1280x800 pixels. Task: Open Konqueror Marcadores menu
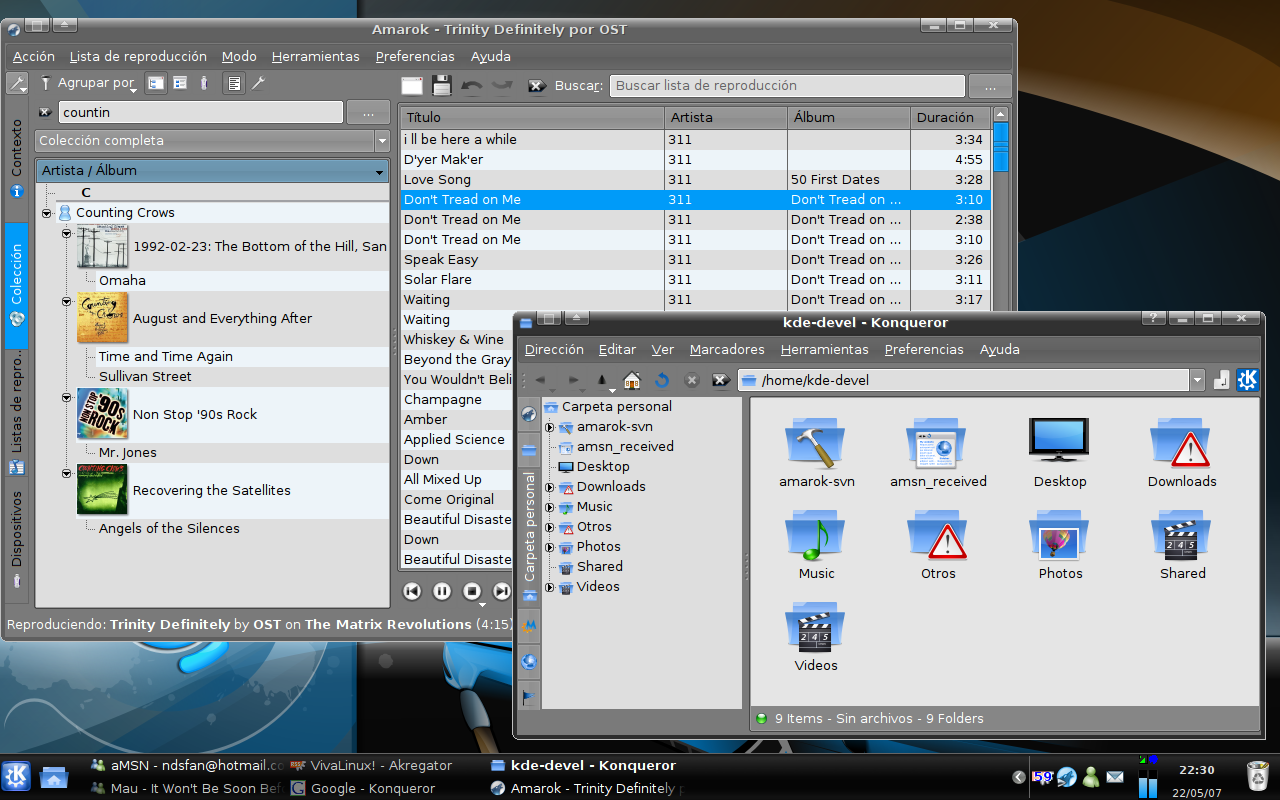(727, 350)
